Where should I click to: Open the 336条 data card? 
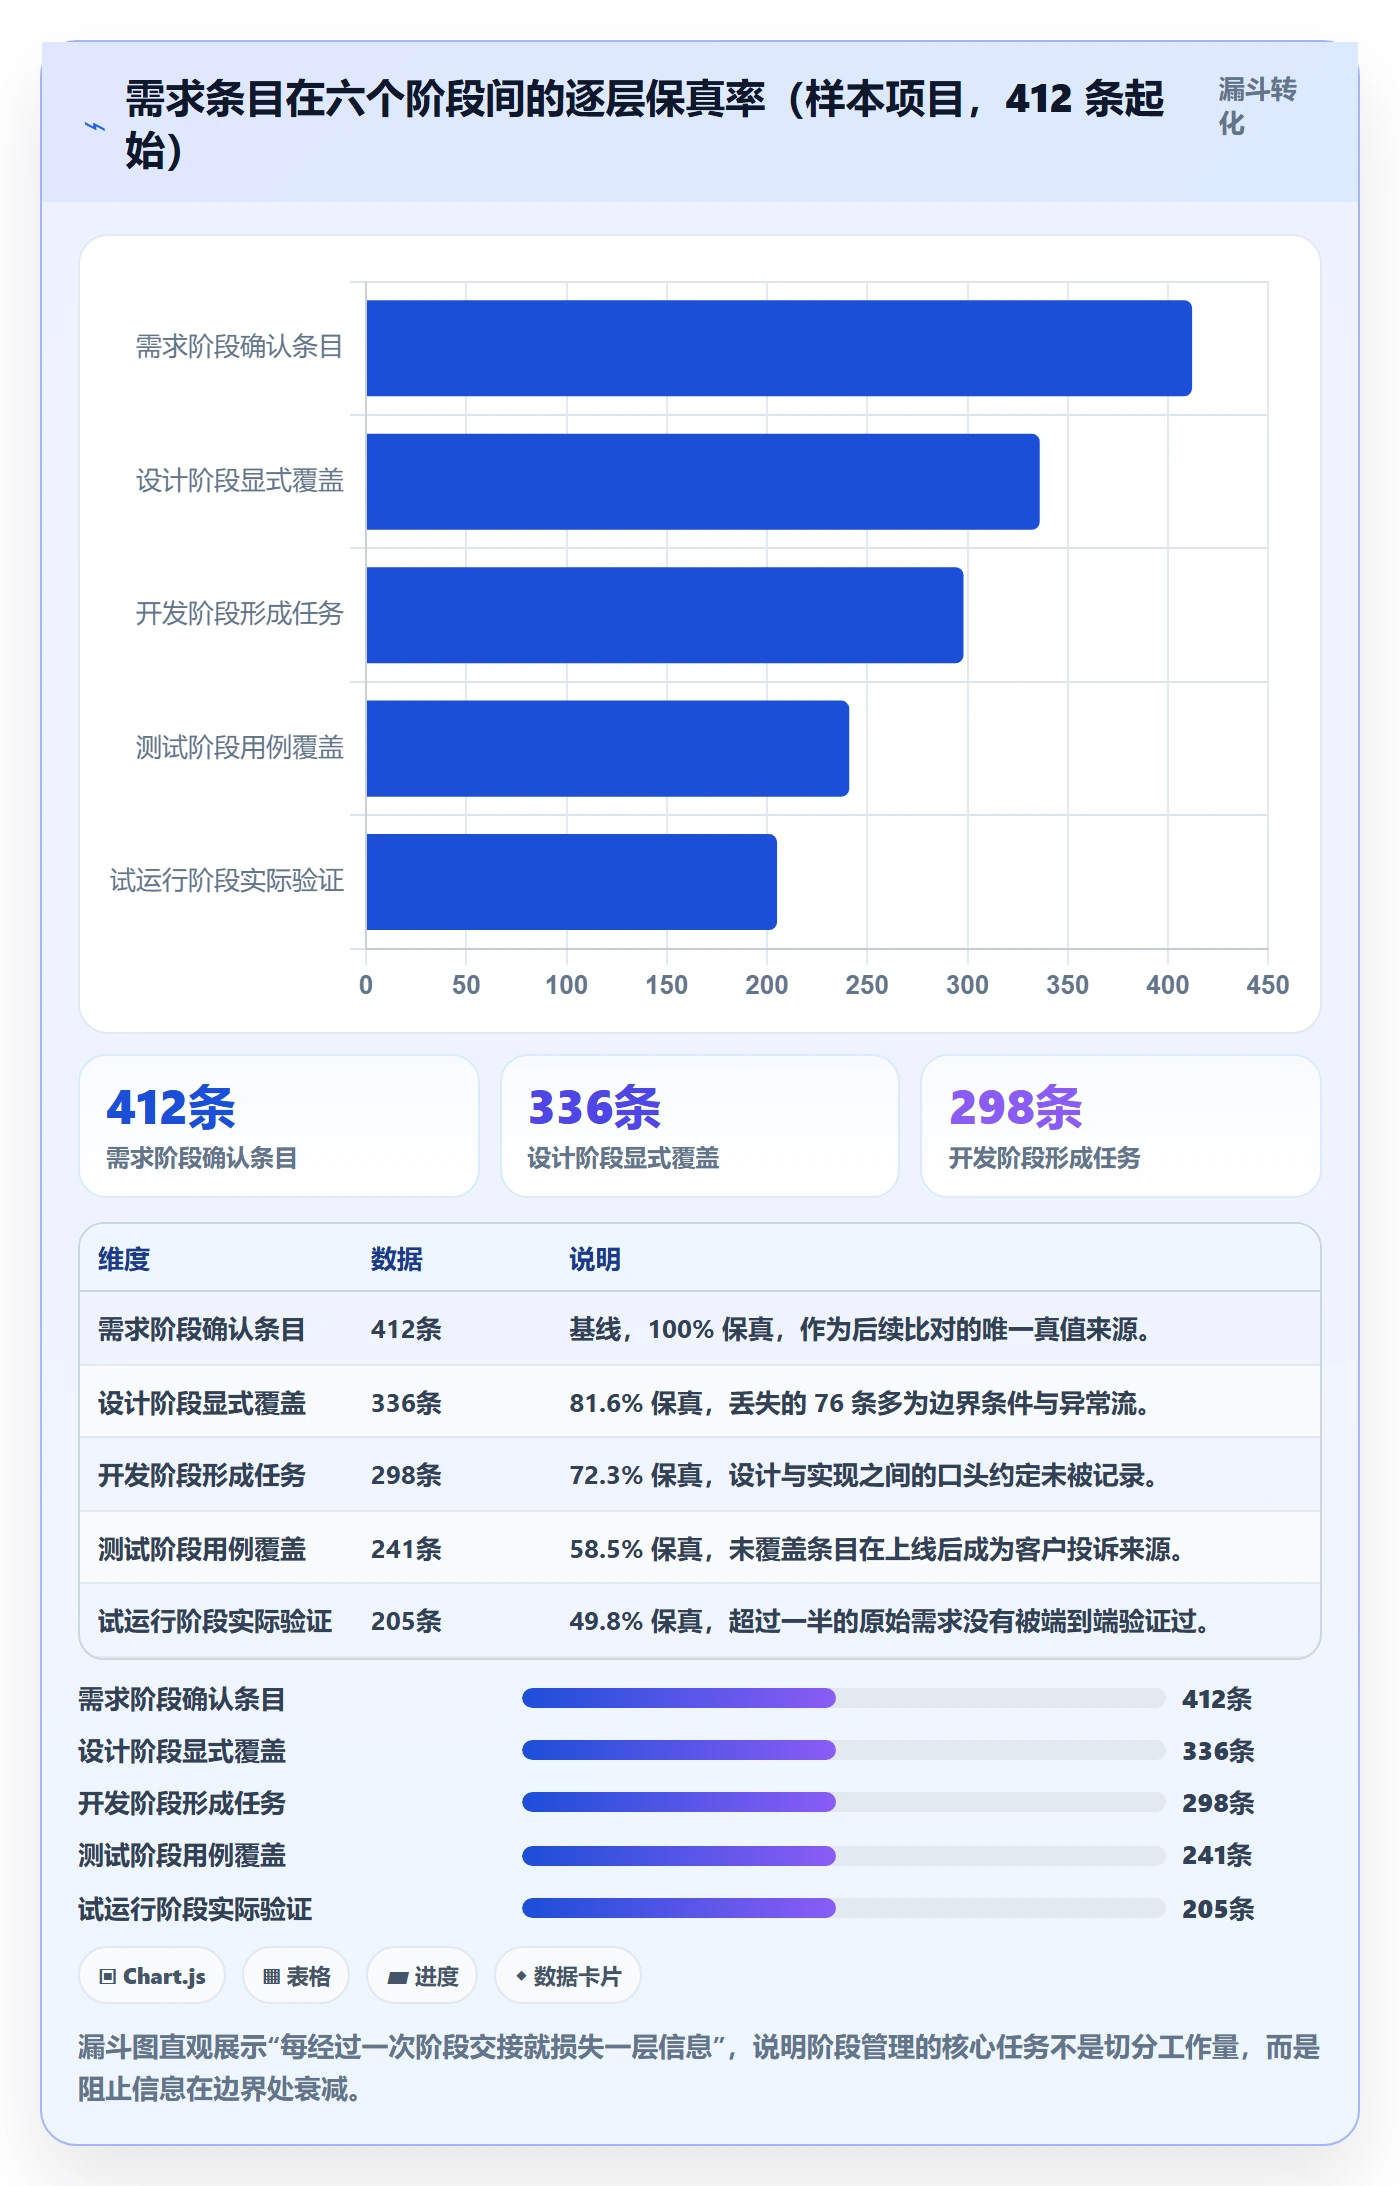[x=700, y=1126]
